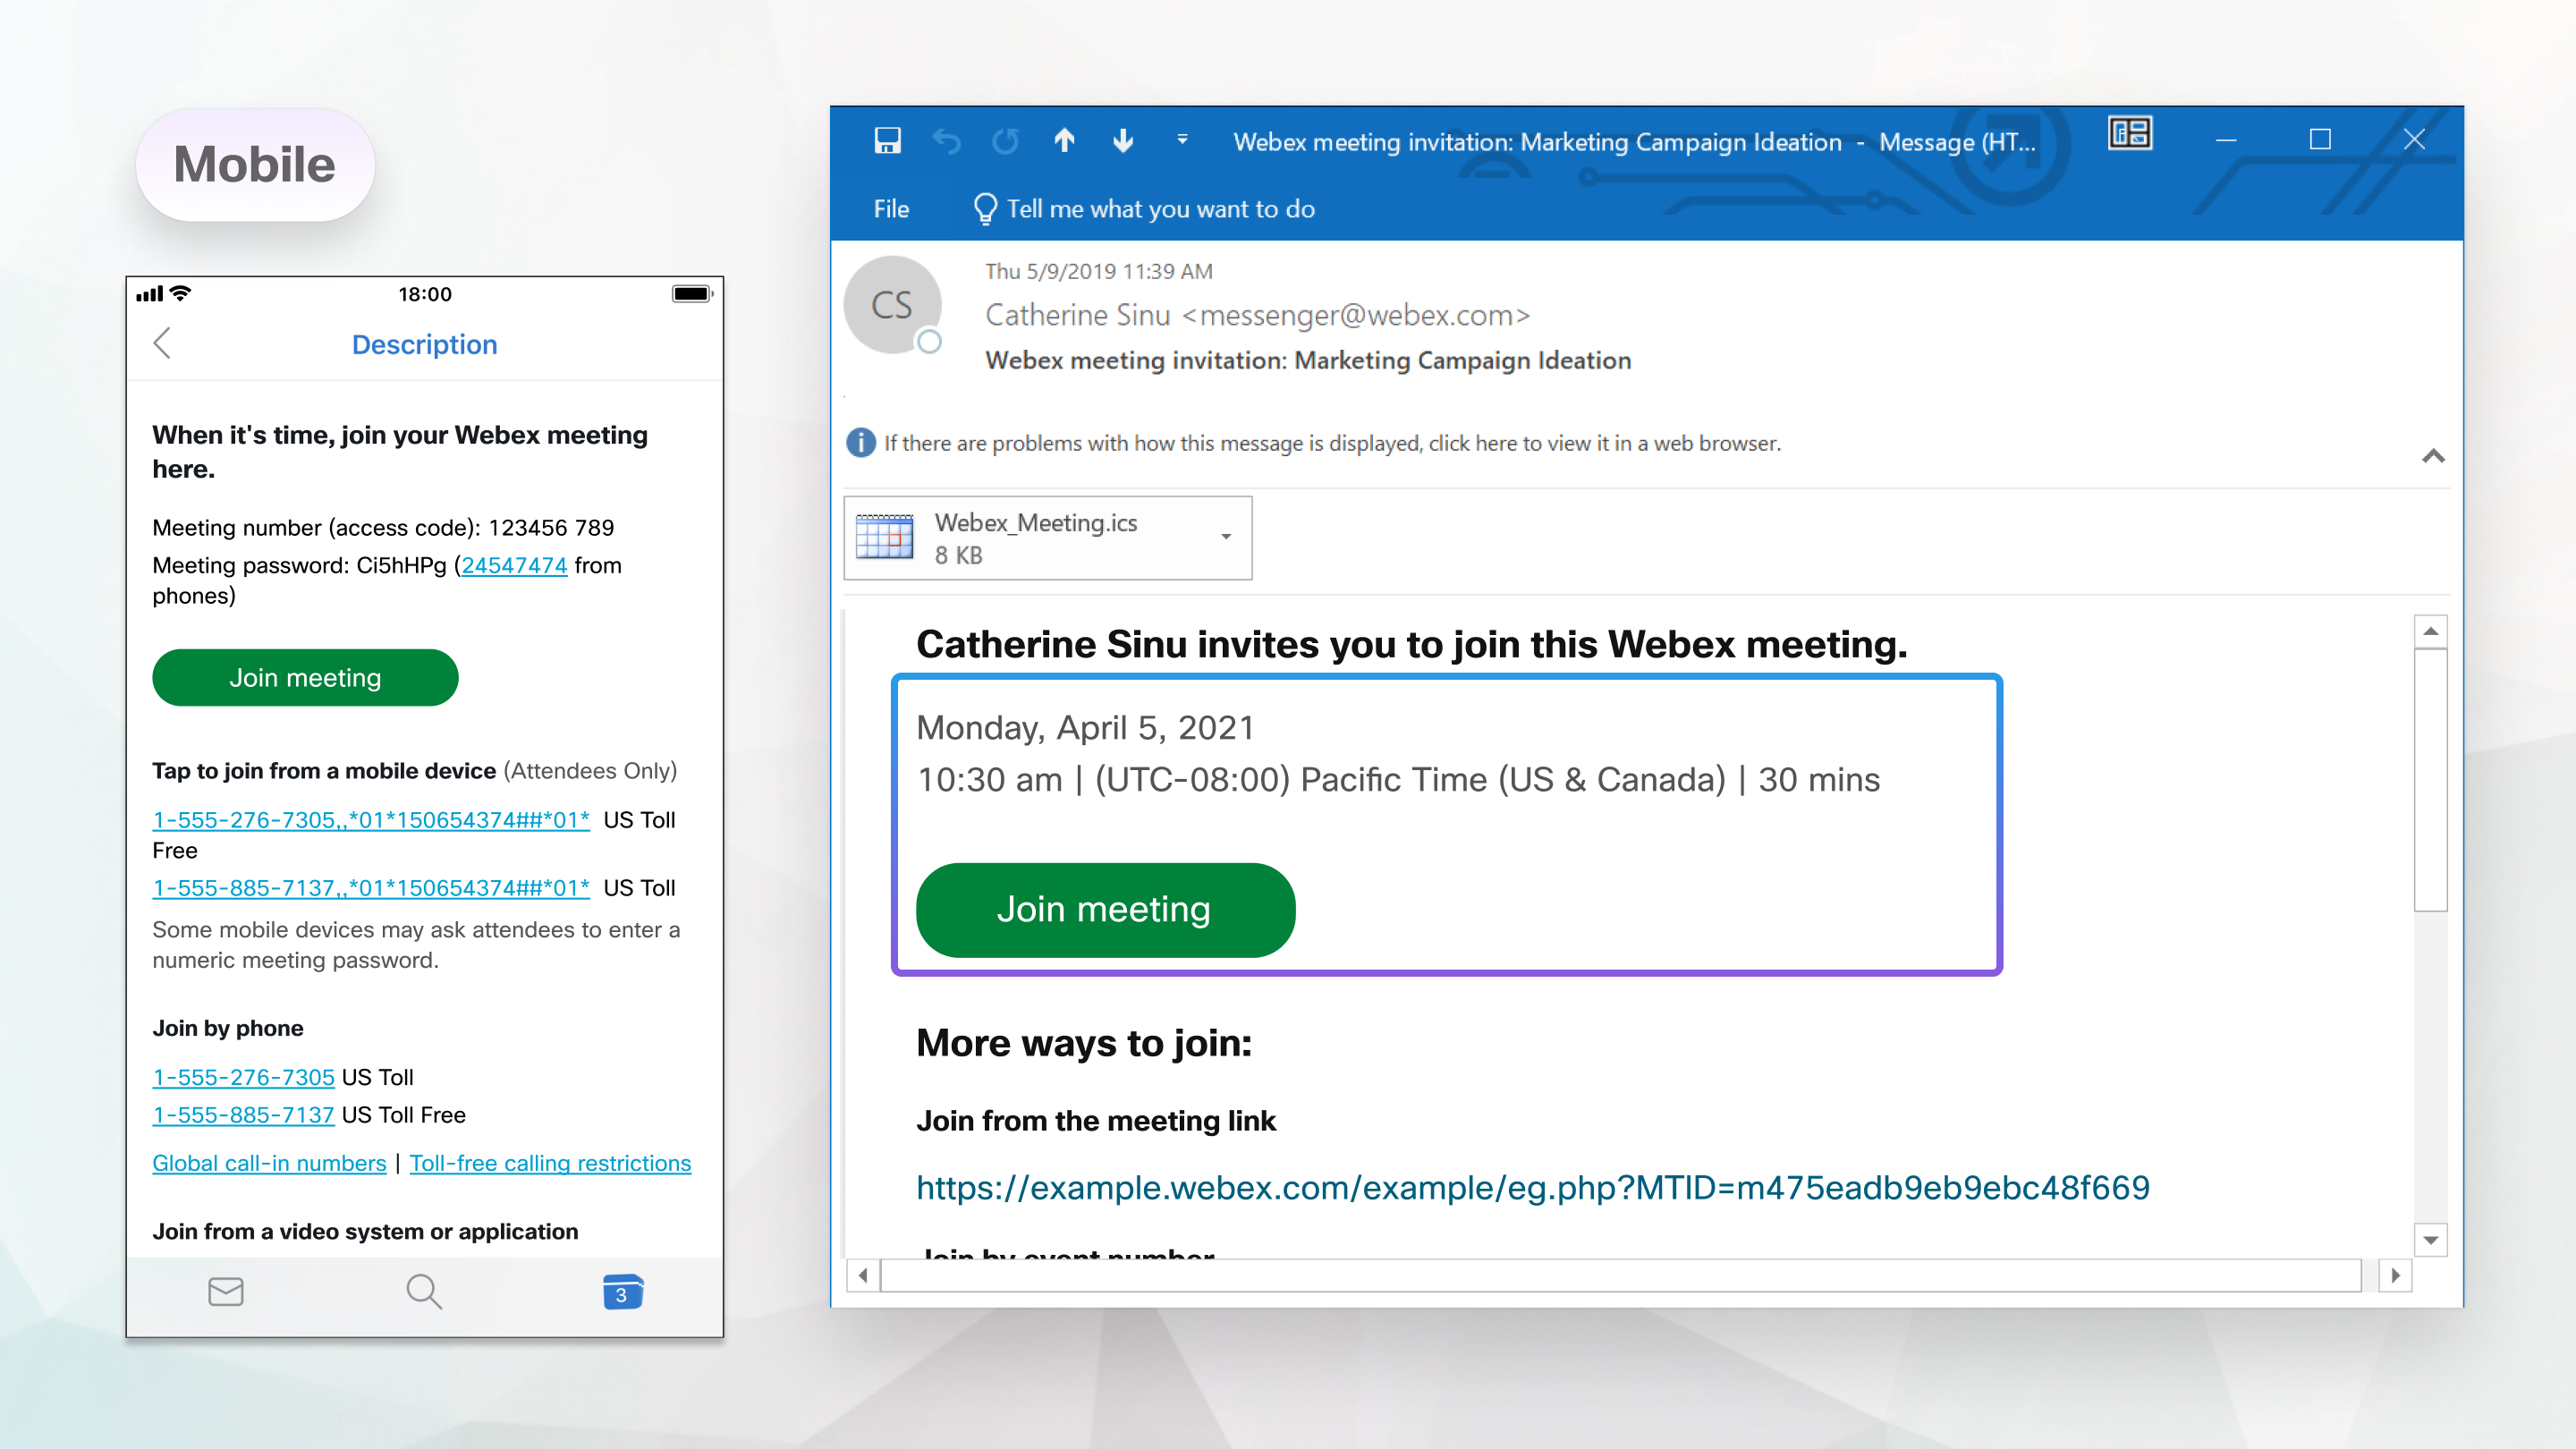Click the ribbon display options icon
The height and width of the screenshot is (1449, 2576).
2129,134
